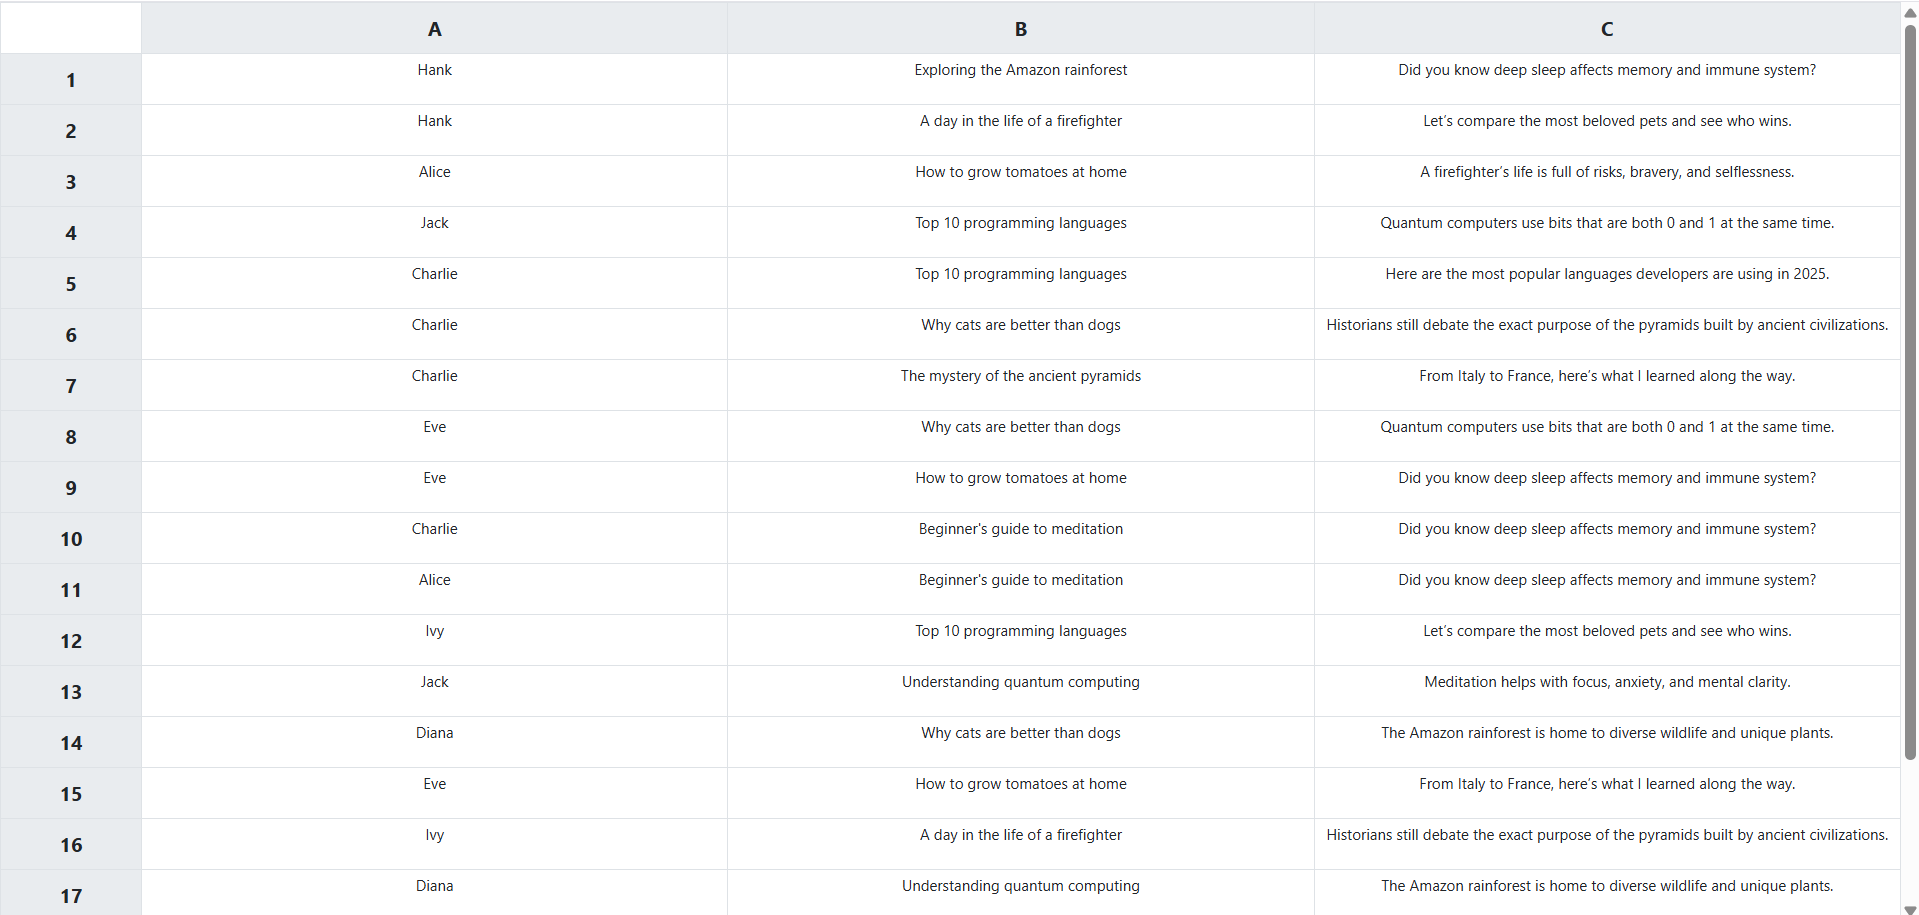Click the select-all corner cell
This screenshot has height=915, width=1919.
point(70,28)
